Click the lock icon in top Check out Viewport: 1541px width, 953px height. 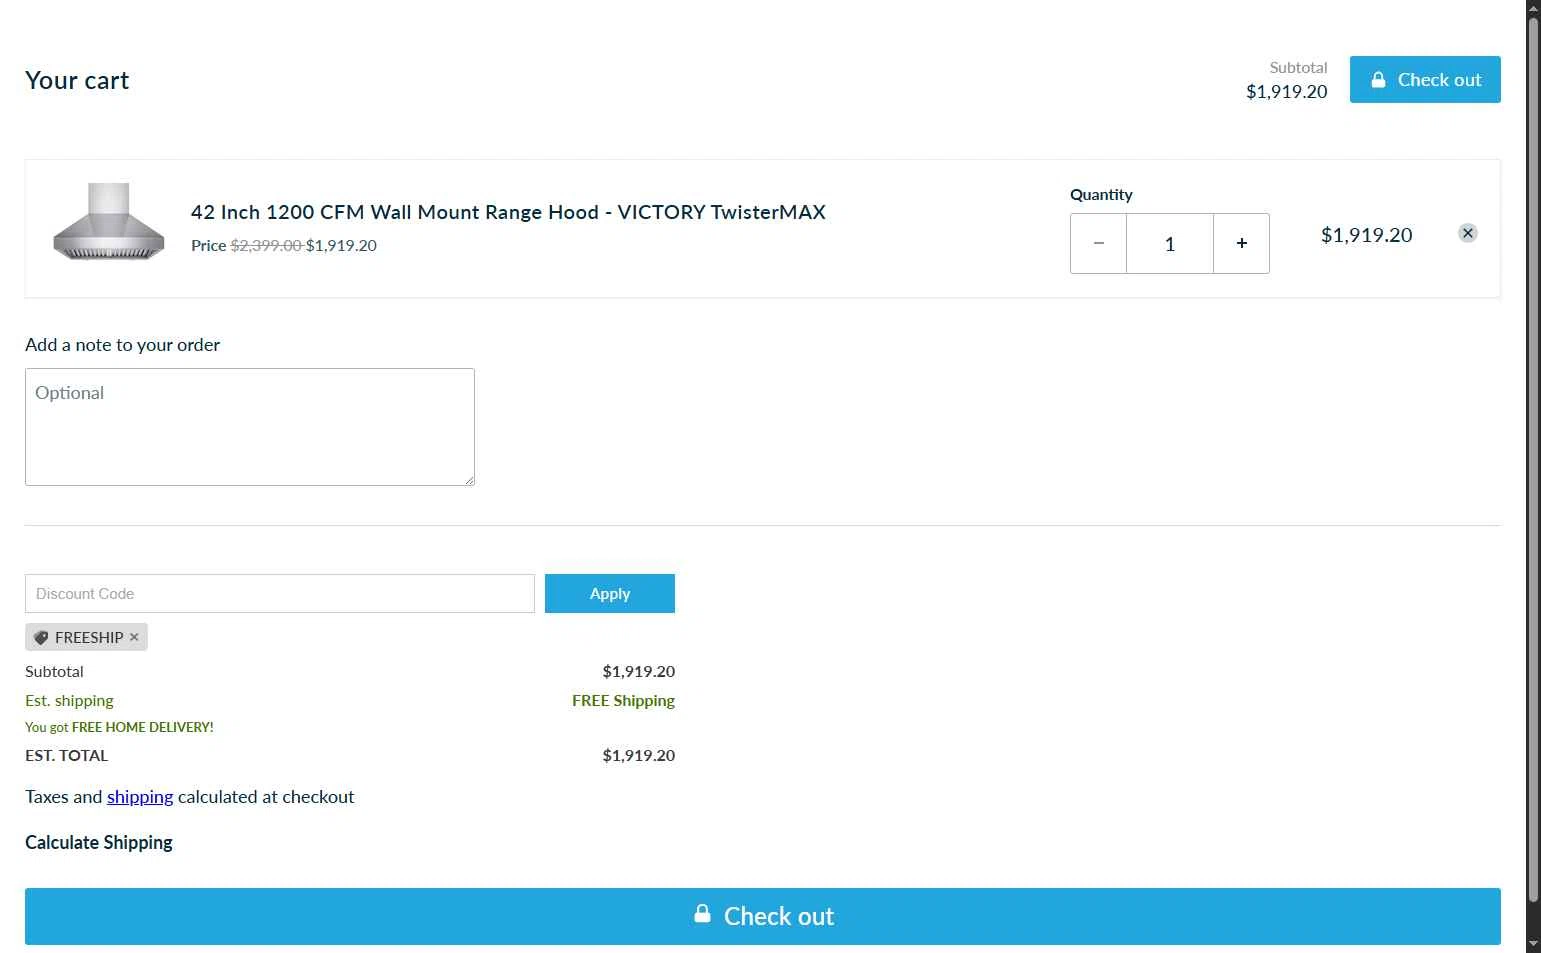(1378, 79)
